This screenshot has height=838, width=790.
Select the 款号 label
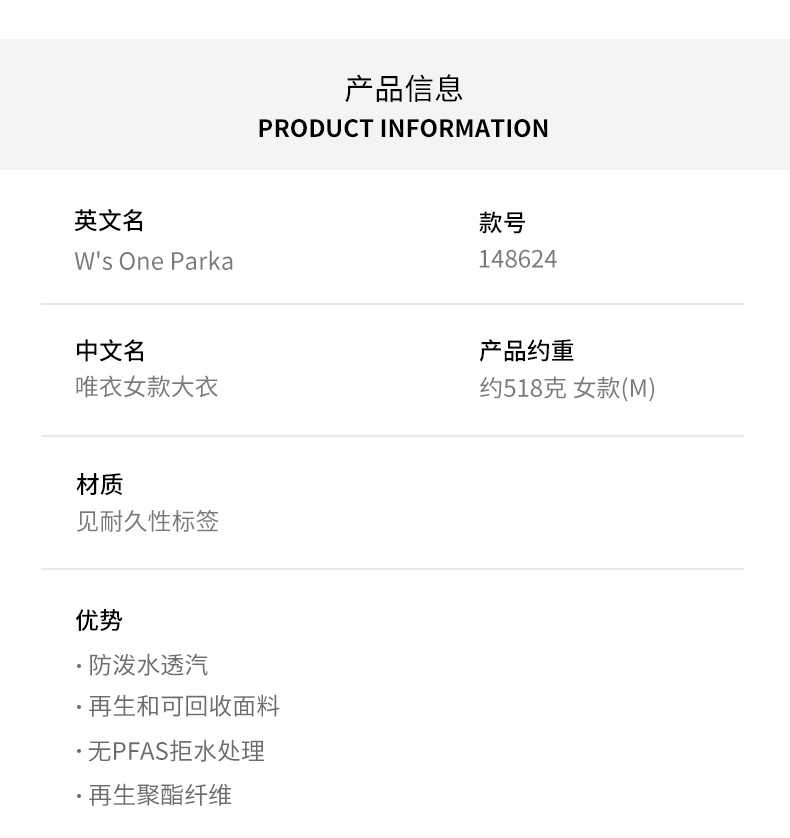click(502, 222)
